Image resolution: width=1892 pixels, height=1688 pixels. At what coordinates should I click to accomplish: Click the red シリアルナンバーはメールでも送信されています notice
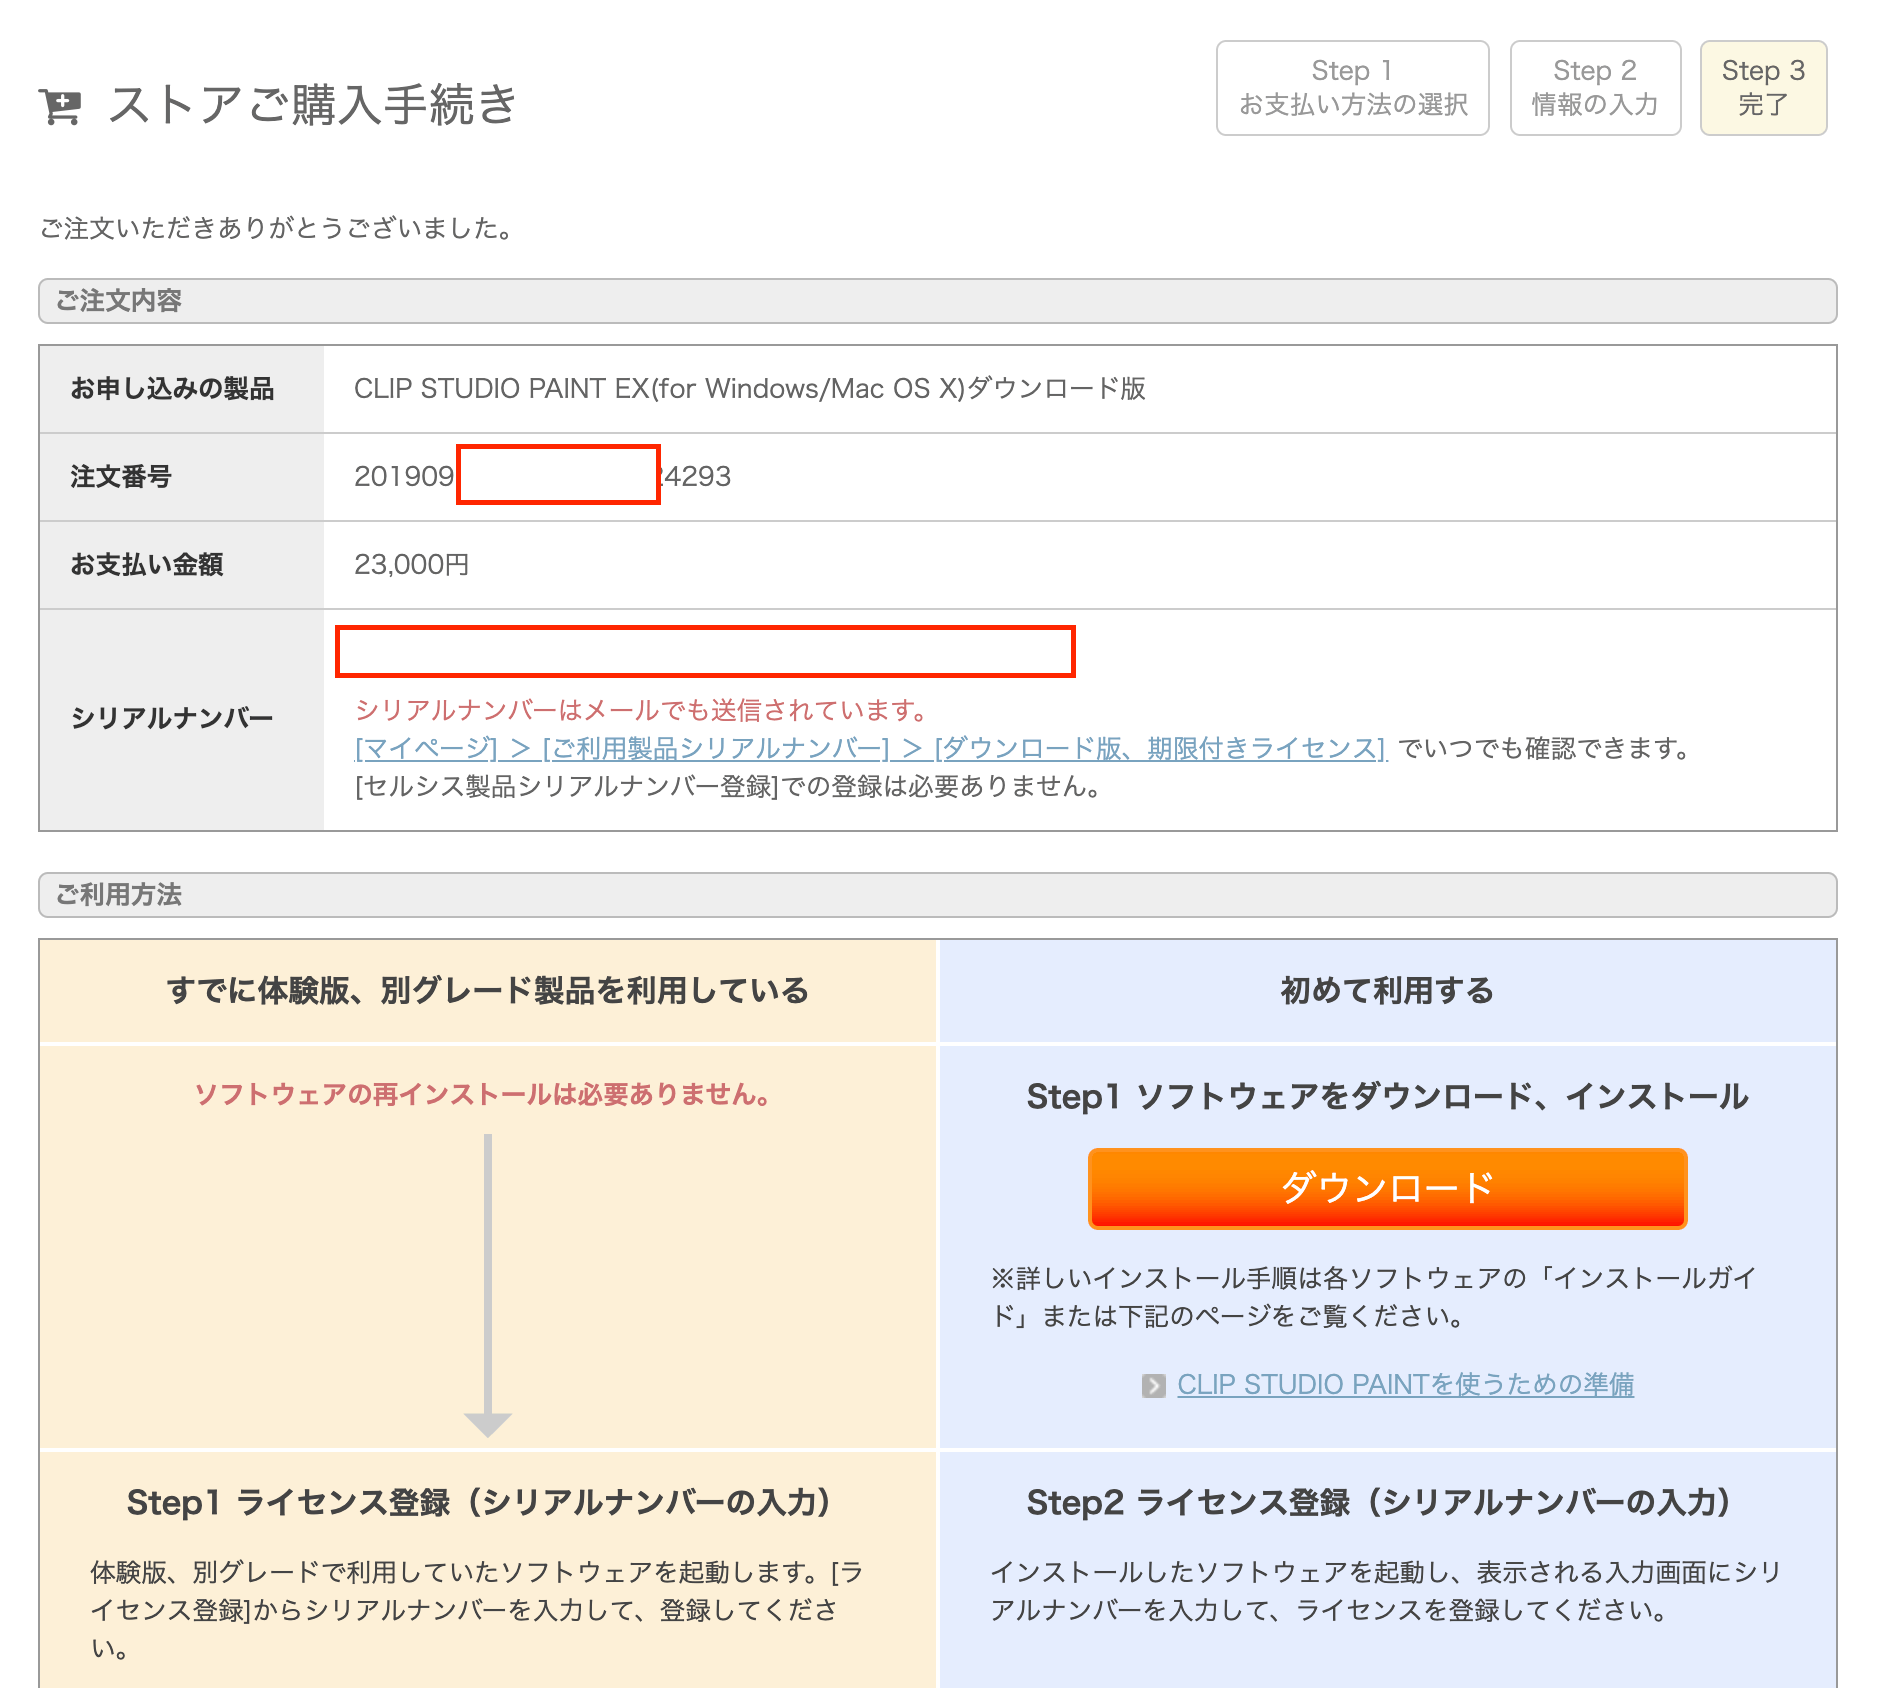pyautogui.click(x=641, y=710)
